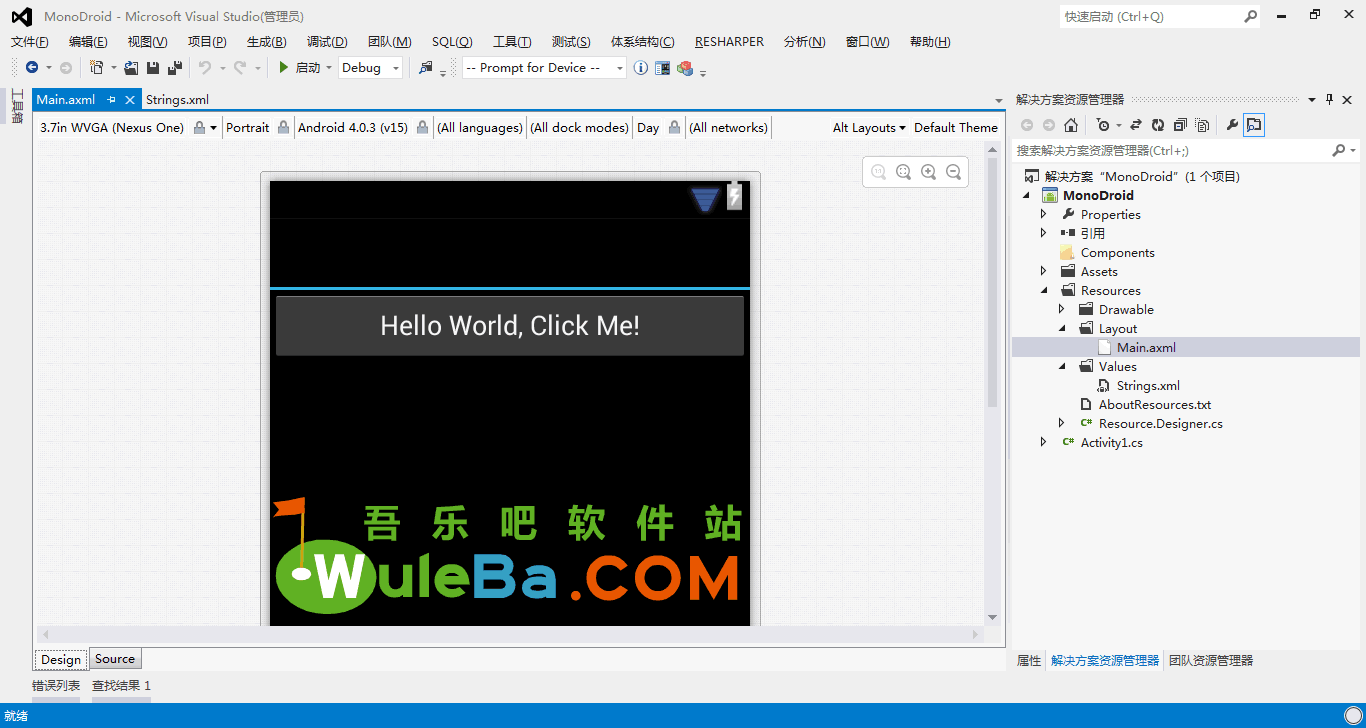This screenshot has width=1366, height=728.
Task: Click the Open File icon in toolbar
Action: (131, 67)
